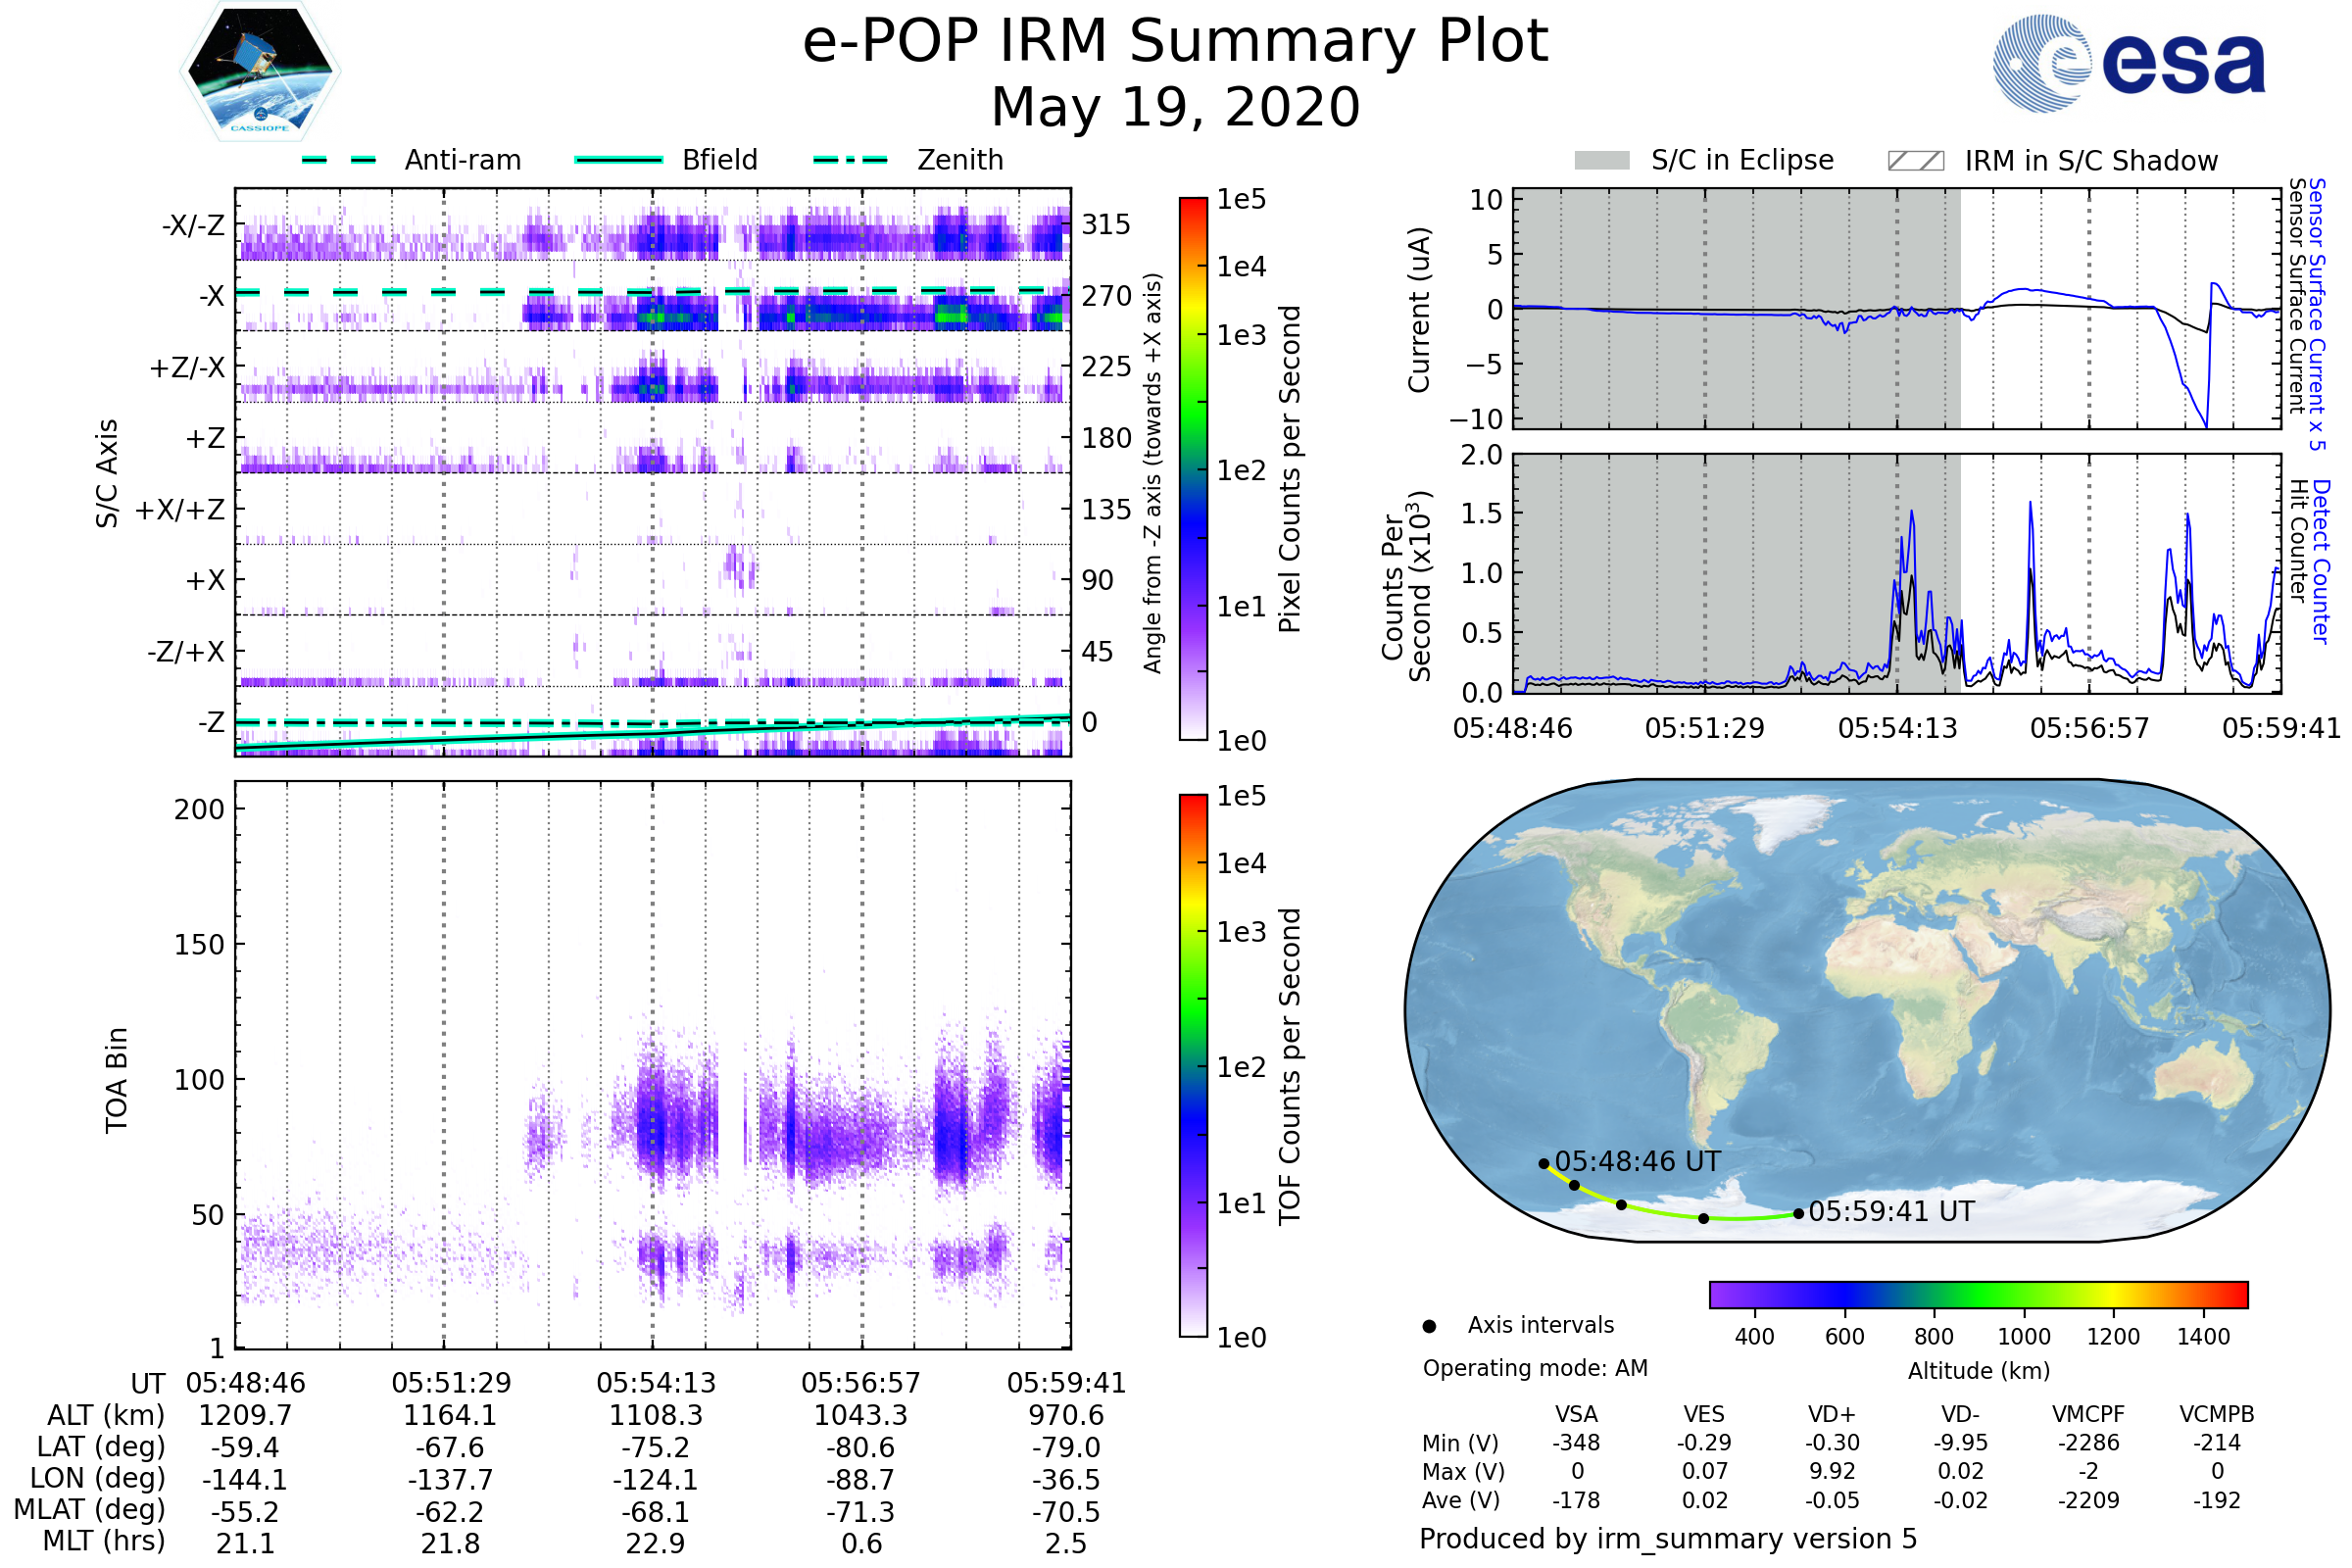The height and width of the screenshot is (1568, 2352).
Task: Click the 05:48:46 UT track start point
Action: point(1544,1164)
